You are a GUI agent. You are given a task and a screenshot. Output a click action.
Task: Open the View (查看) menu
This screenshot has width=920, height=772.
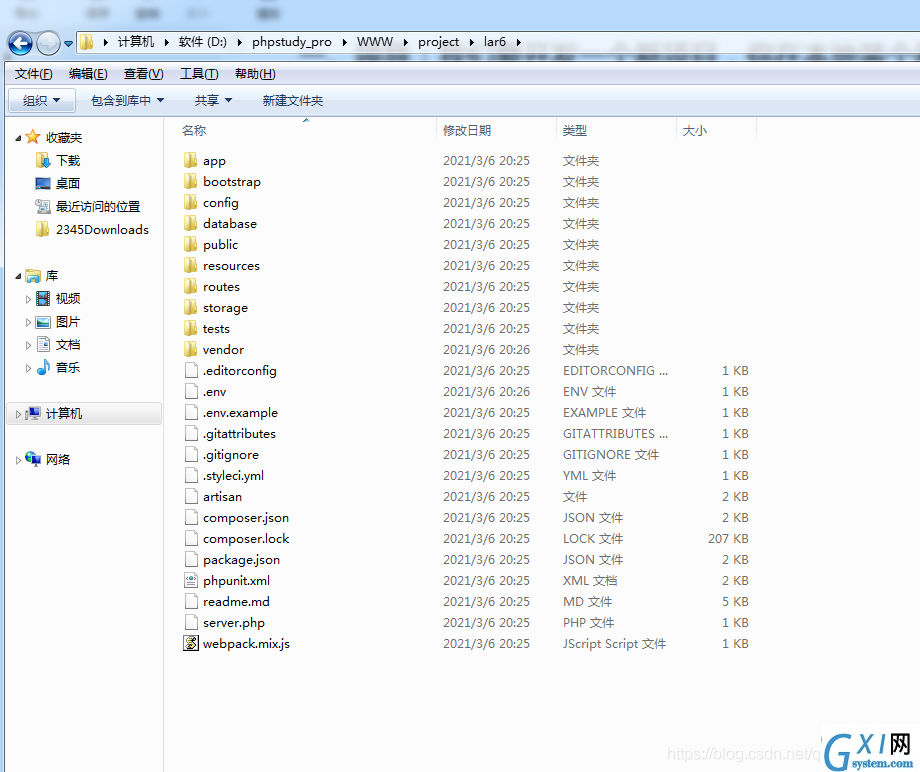pyautogui.click(x=143, y=73)
